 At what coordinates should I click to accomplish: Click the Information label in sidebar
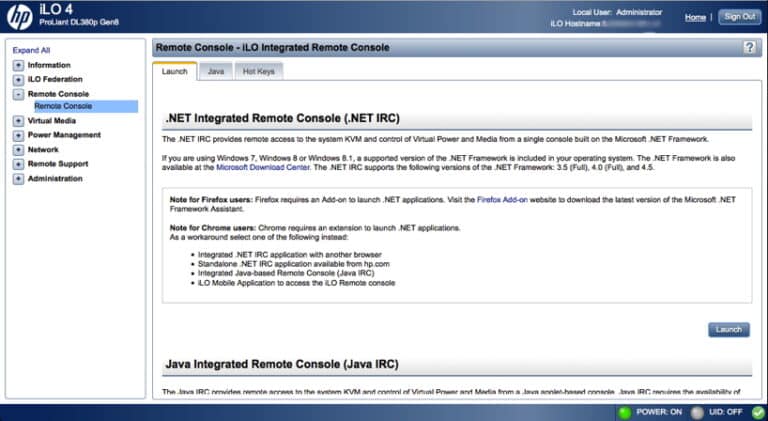(49, 65)
